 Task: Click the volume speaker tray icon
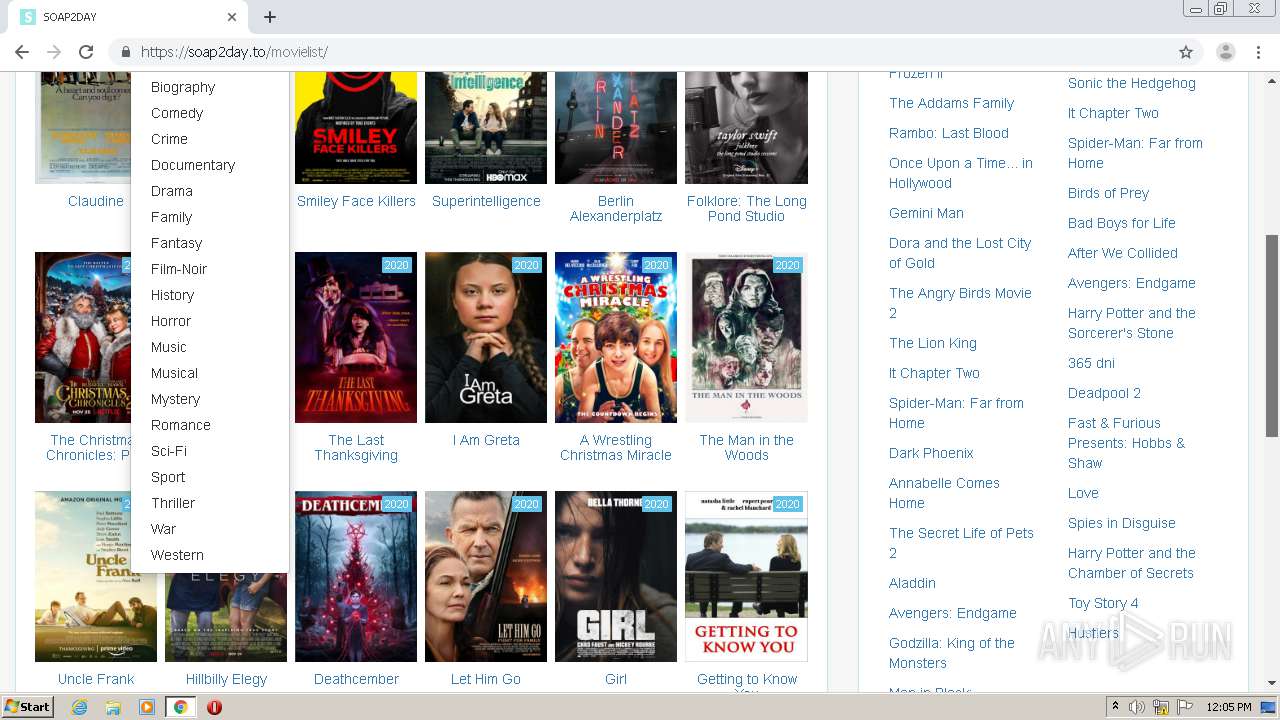point(1137,707)
